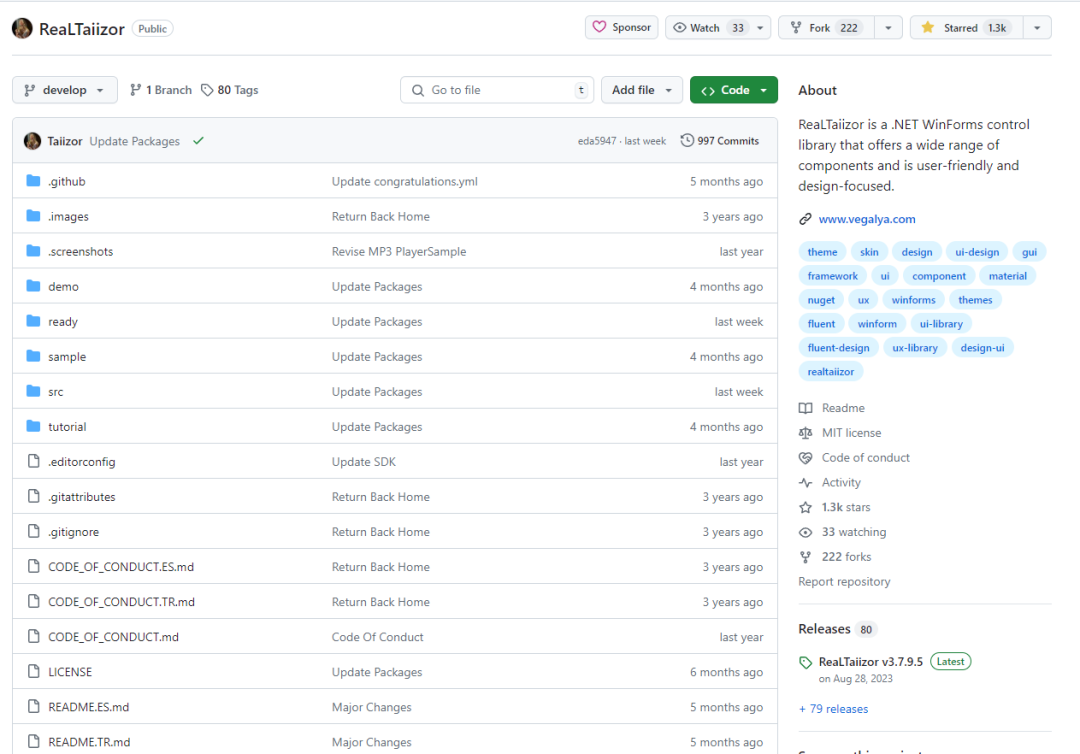Image resolution: width=1080 pixels, height=754 pixels.
Task: Open the Add file dropdown
Action: click(x=642, y=90)
